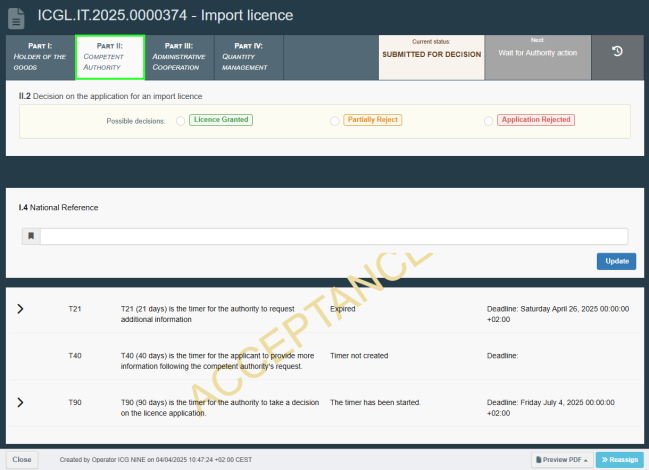This screenshot has height=470, width=649.
Task: Switch to Part I Holder of the goods tab
Action: 40,57
